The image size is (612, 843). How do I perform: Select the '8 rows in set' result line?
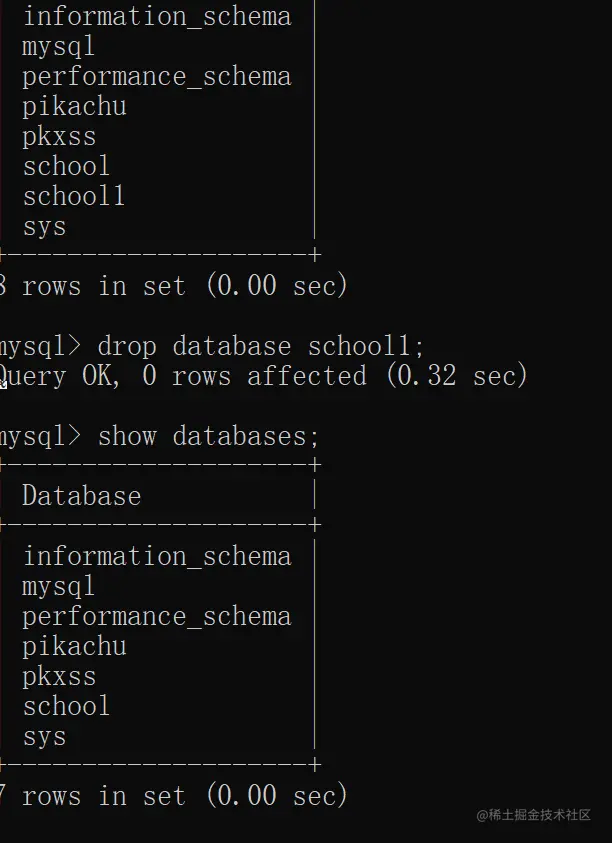(174, 285)
